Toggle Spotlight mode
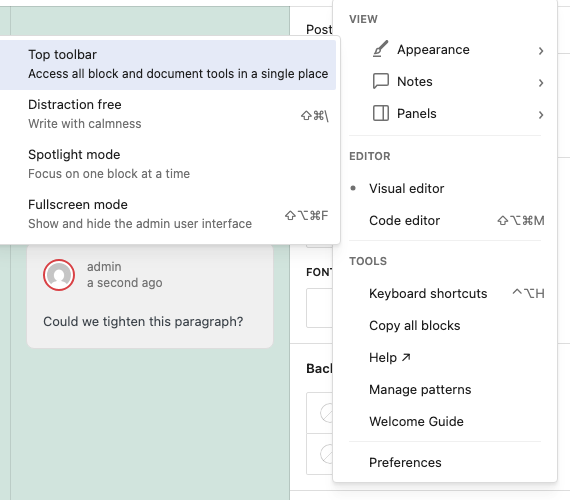 [x=168, y=164]
